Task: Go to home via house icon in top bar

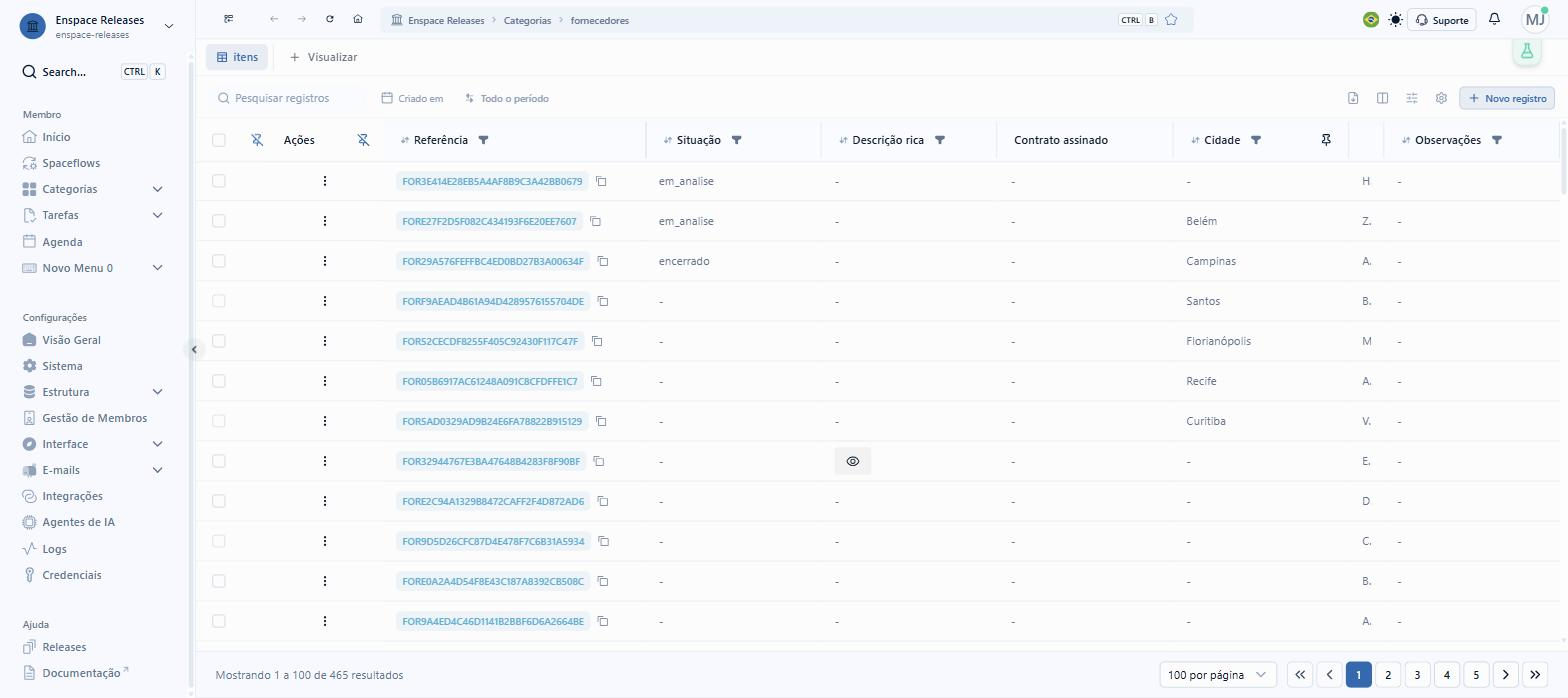Action: (358, 20)
